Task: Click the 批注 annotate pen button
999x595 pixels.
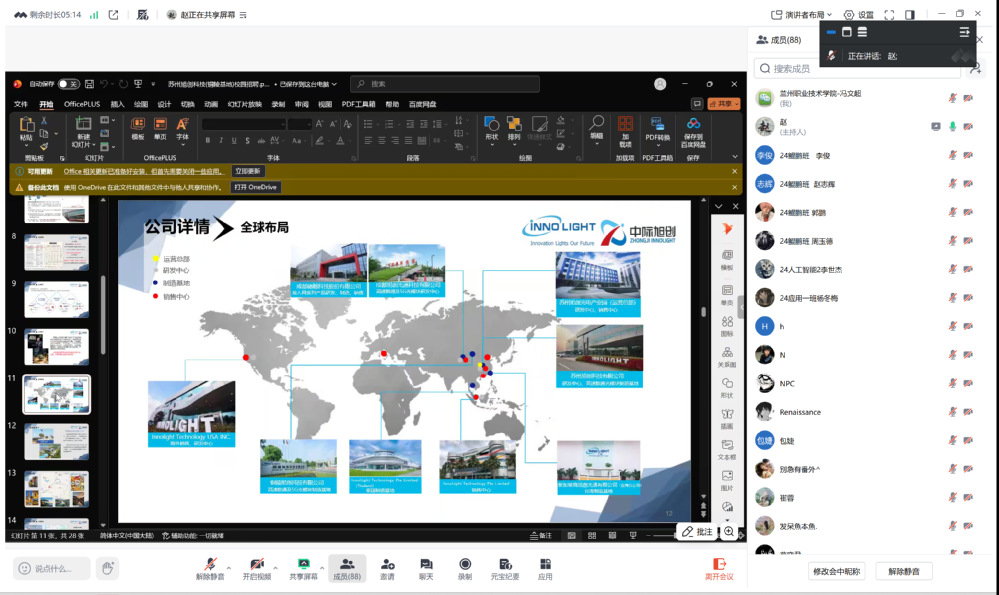Action: 696,531
